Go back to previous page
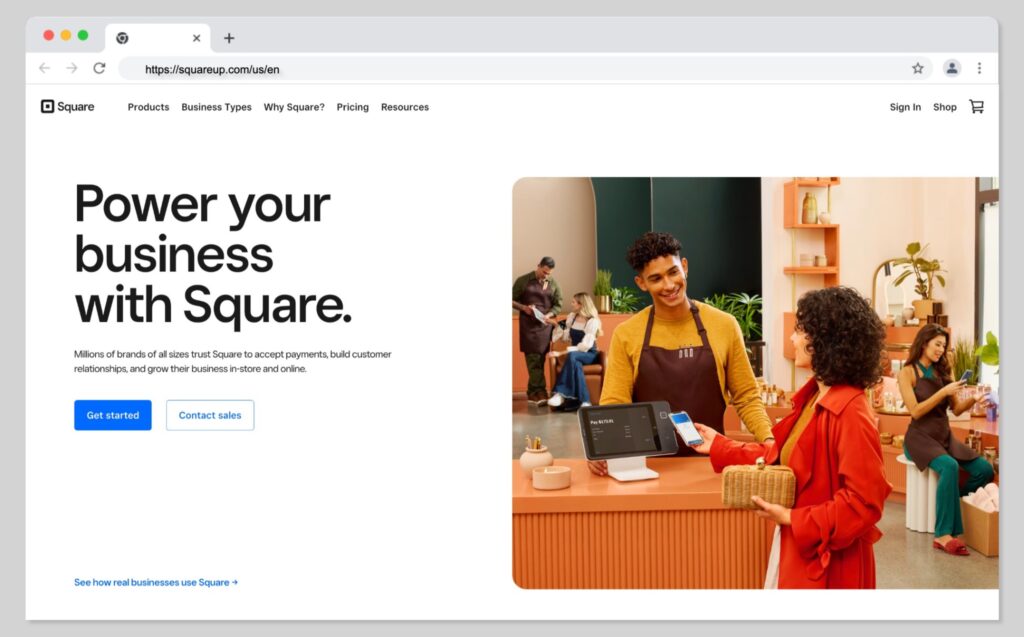The height and width of the screenshot is (637, 1024). 44,68
